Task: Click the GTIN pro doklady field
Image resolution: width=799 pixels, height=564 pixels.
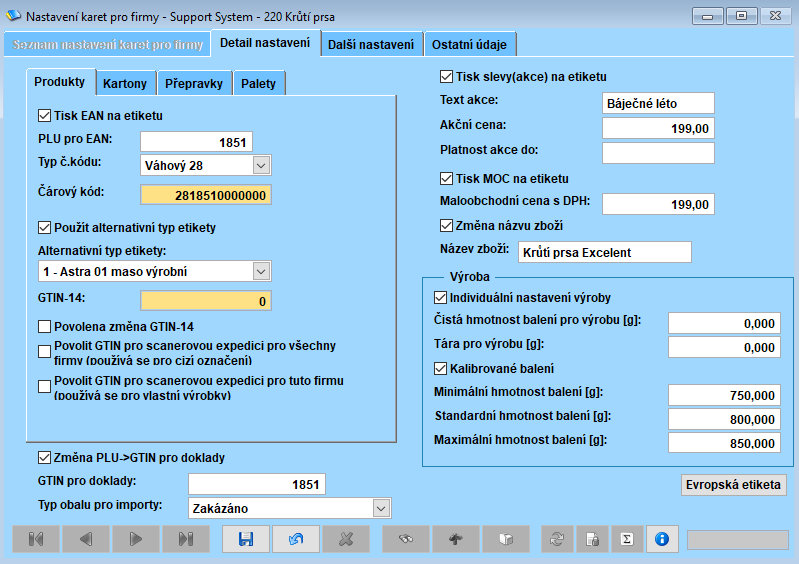Action: coord(257,484)
